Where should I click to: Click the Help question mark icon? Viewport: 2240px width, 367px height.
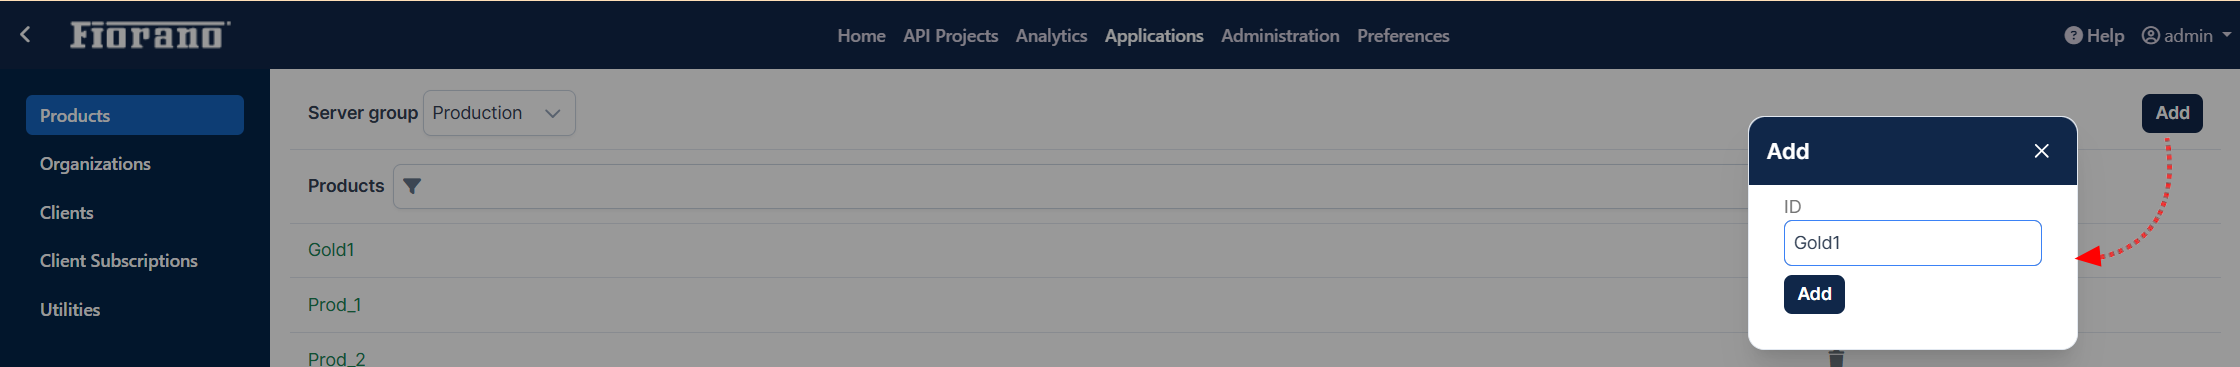[x=2073, y=35]
